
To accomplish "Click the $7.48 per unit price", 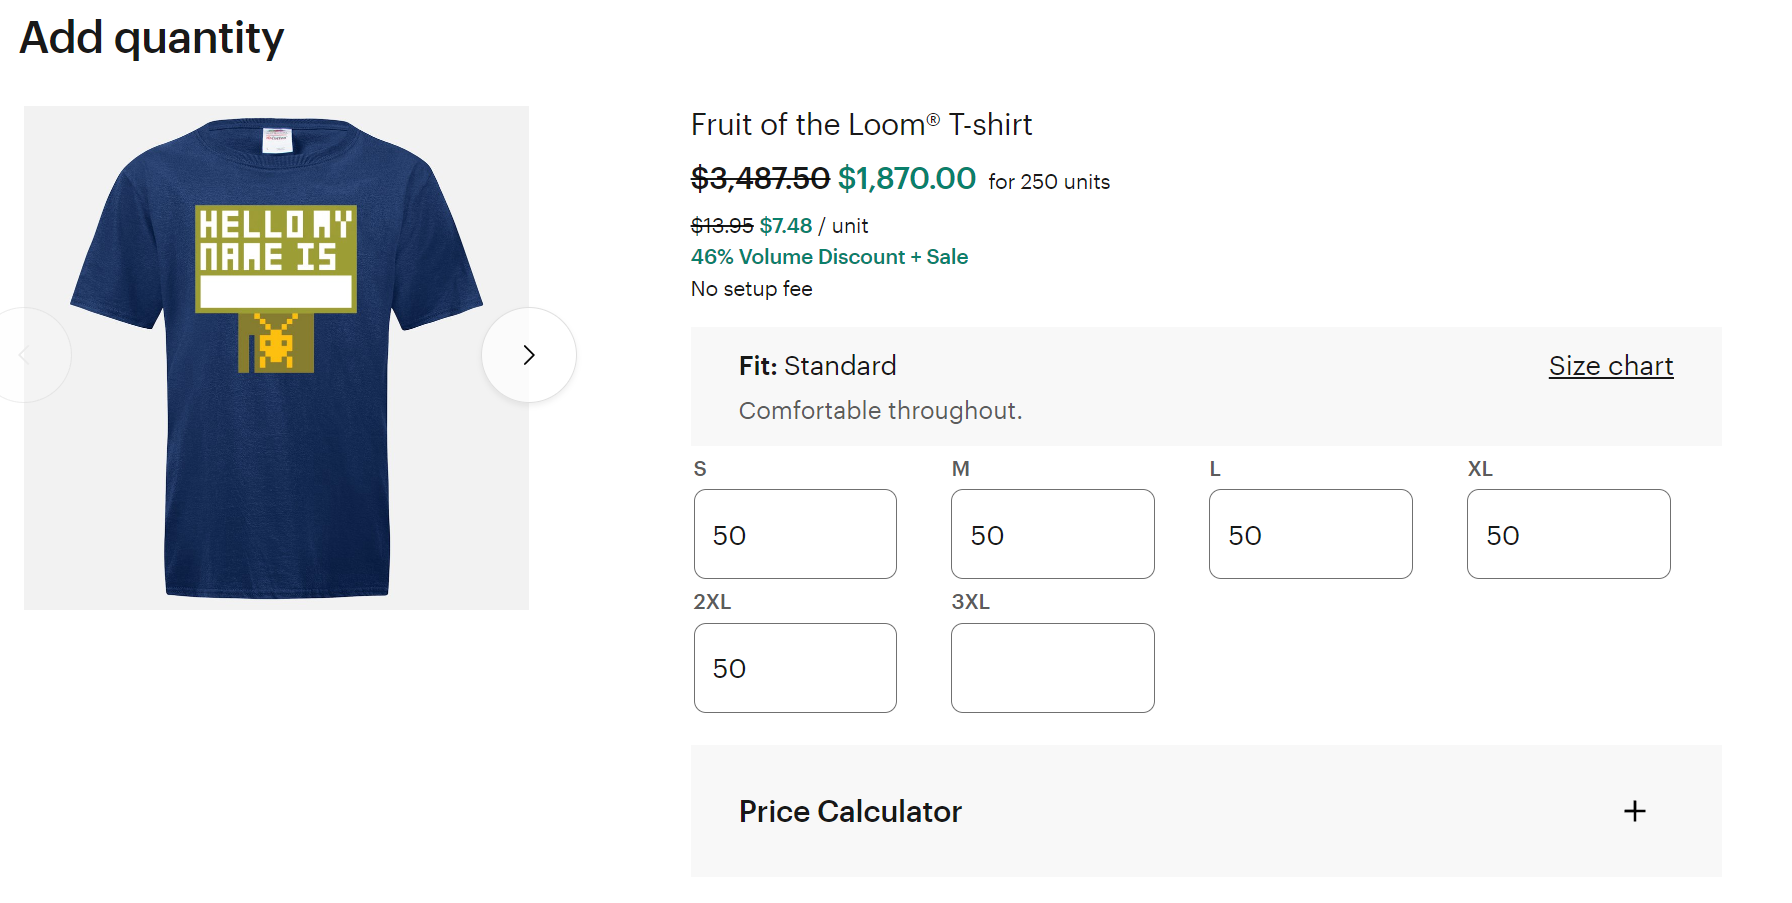I will click(x=786, y=226).
